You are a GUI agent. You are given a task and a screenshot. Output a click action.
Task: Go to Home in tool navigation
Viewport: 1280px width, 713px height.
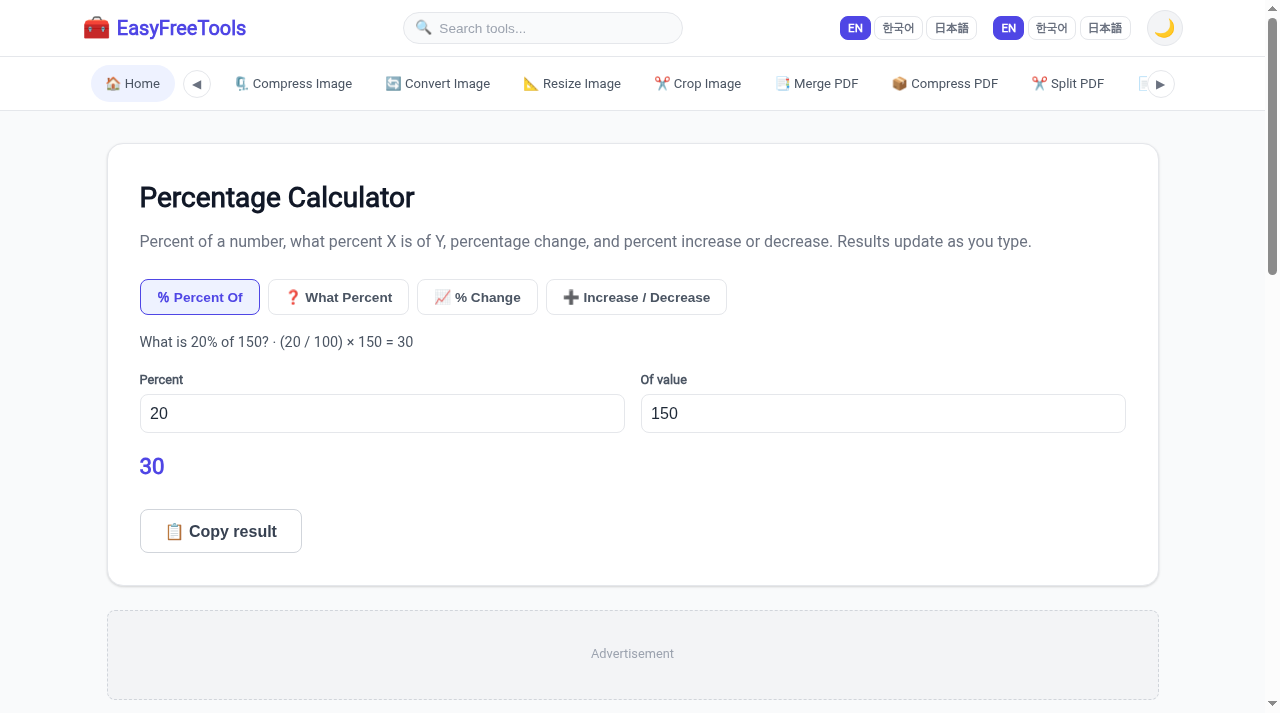[x=133, y=84]
